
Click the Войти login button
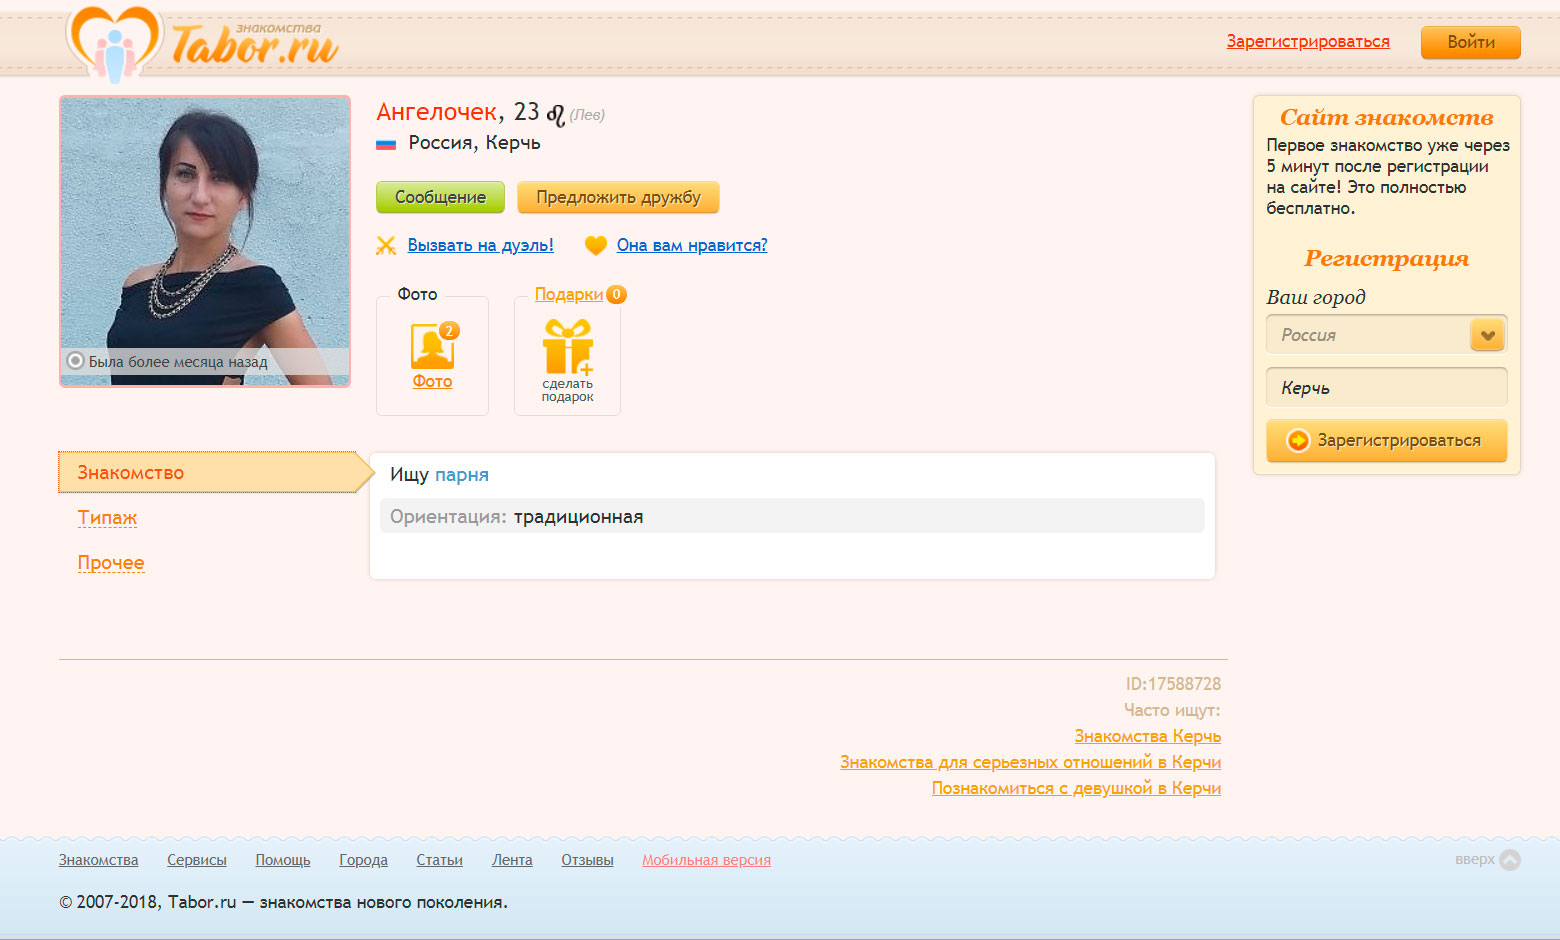tap(1470, 42)
